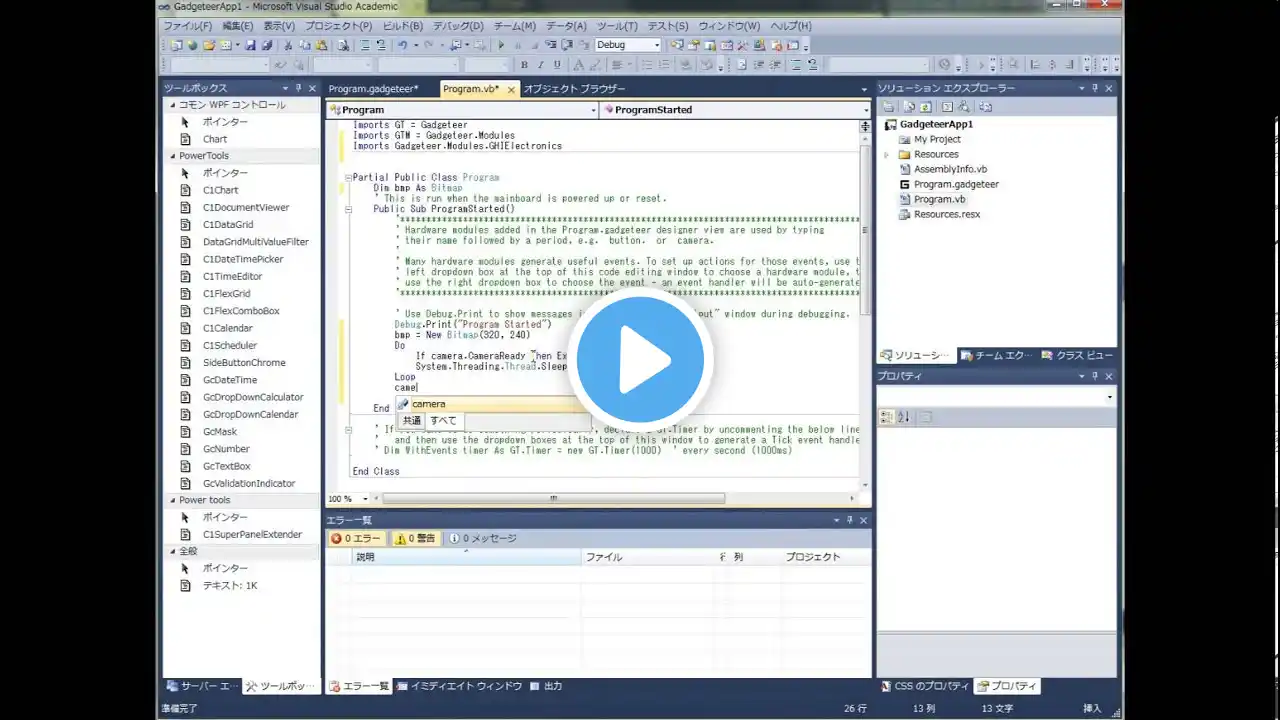Switch to the イミディエイト ウィンドウ tab
1280x720 pixels.
click(459, 686)
